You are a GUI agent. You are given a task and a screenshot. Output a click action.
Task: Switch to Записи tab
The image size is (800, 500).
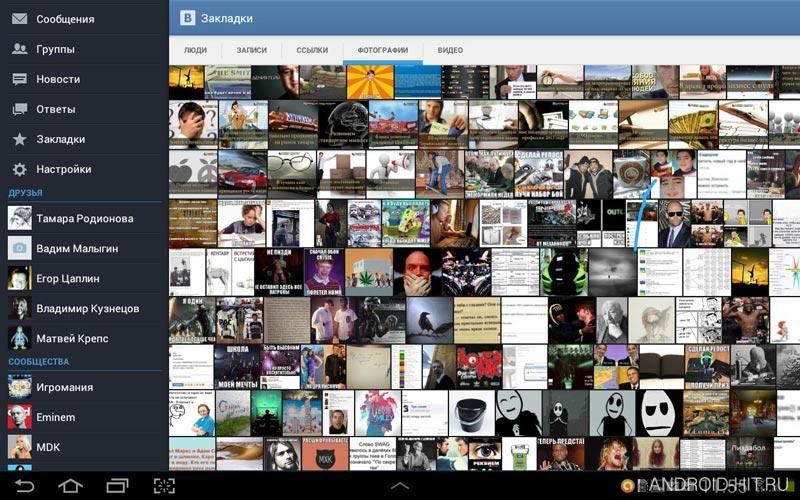(x=252, y=50)
